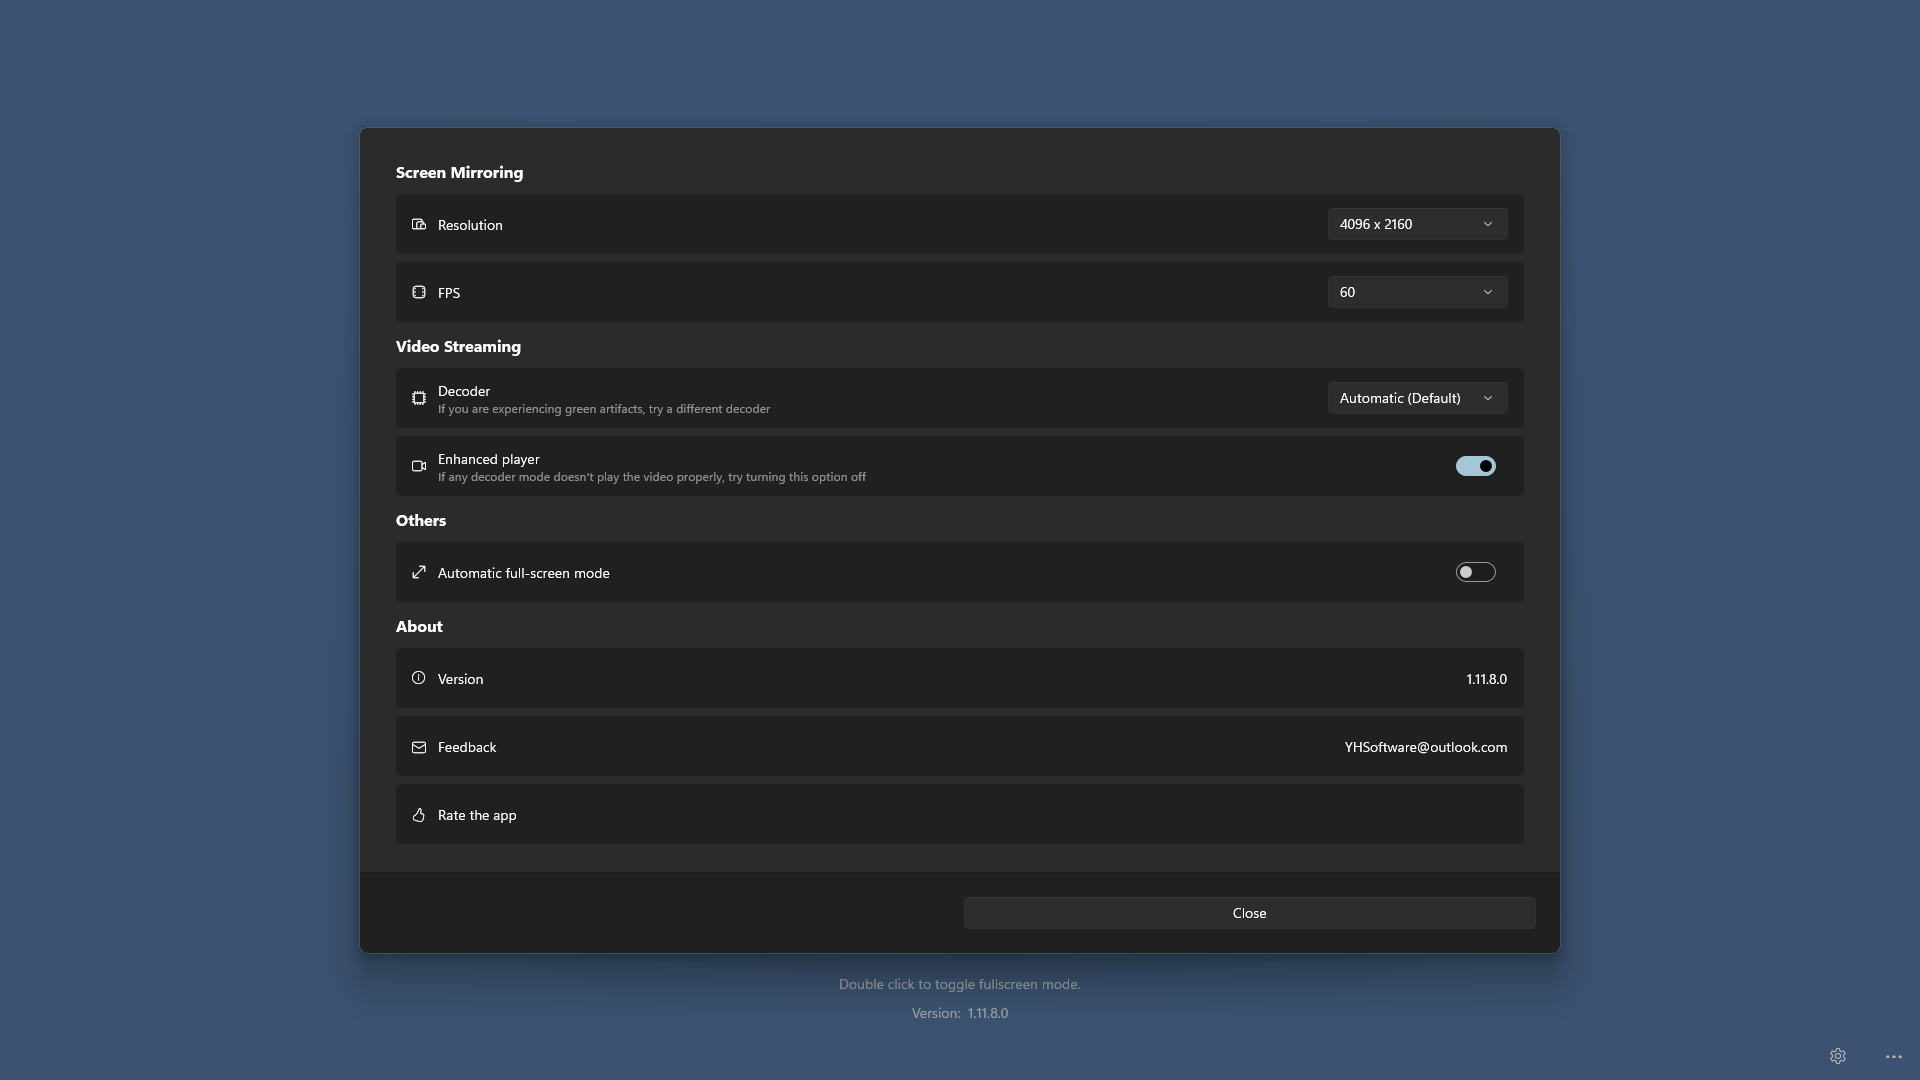Click the Feedback envelope icon

click(419, 747)
